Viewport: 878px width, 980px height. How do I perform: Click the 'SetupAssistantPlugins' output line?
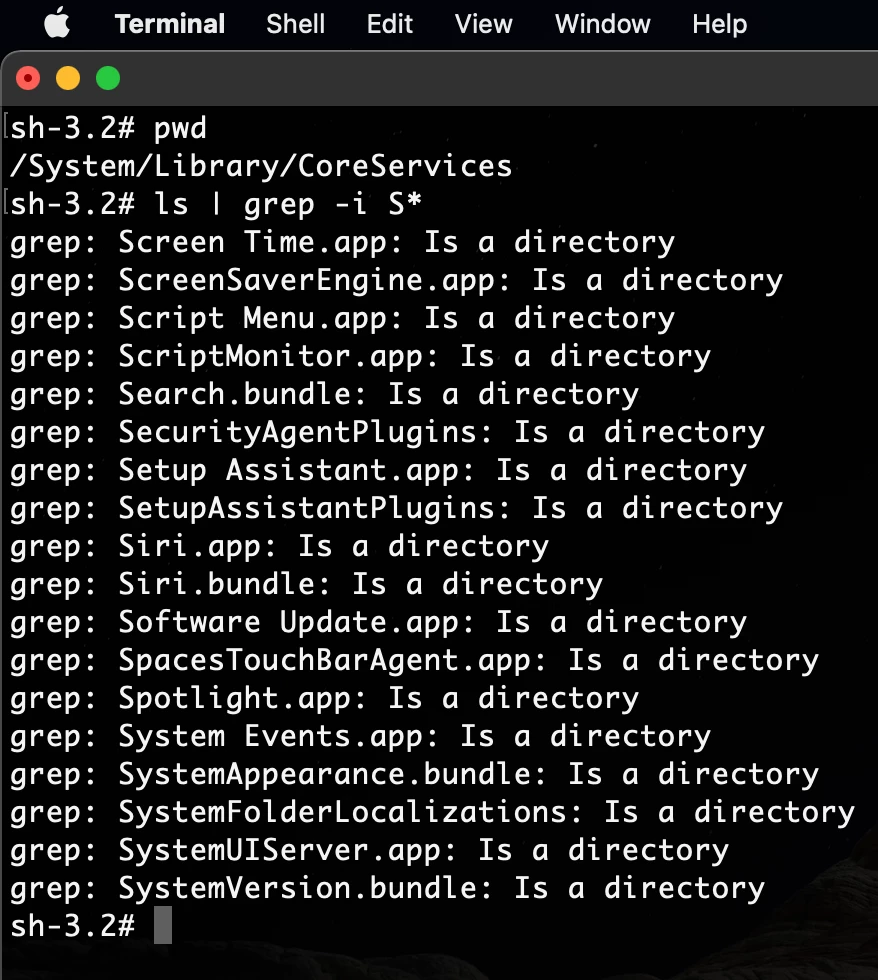397,509
